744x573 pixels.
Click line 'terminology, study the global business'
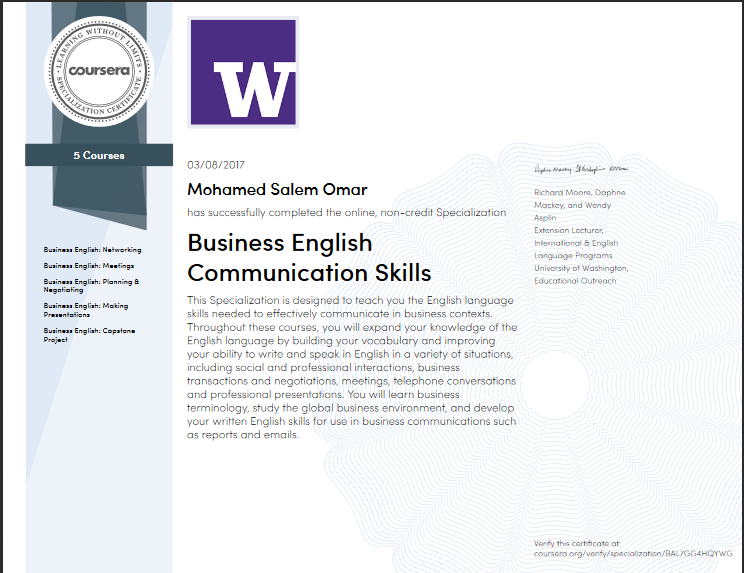(x=351, y=408)
